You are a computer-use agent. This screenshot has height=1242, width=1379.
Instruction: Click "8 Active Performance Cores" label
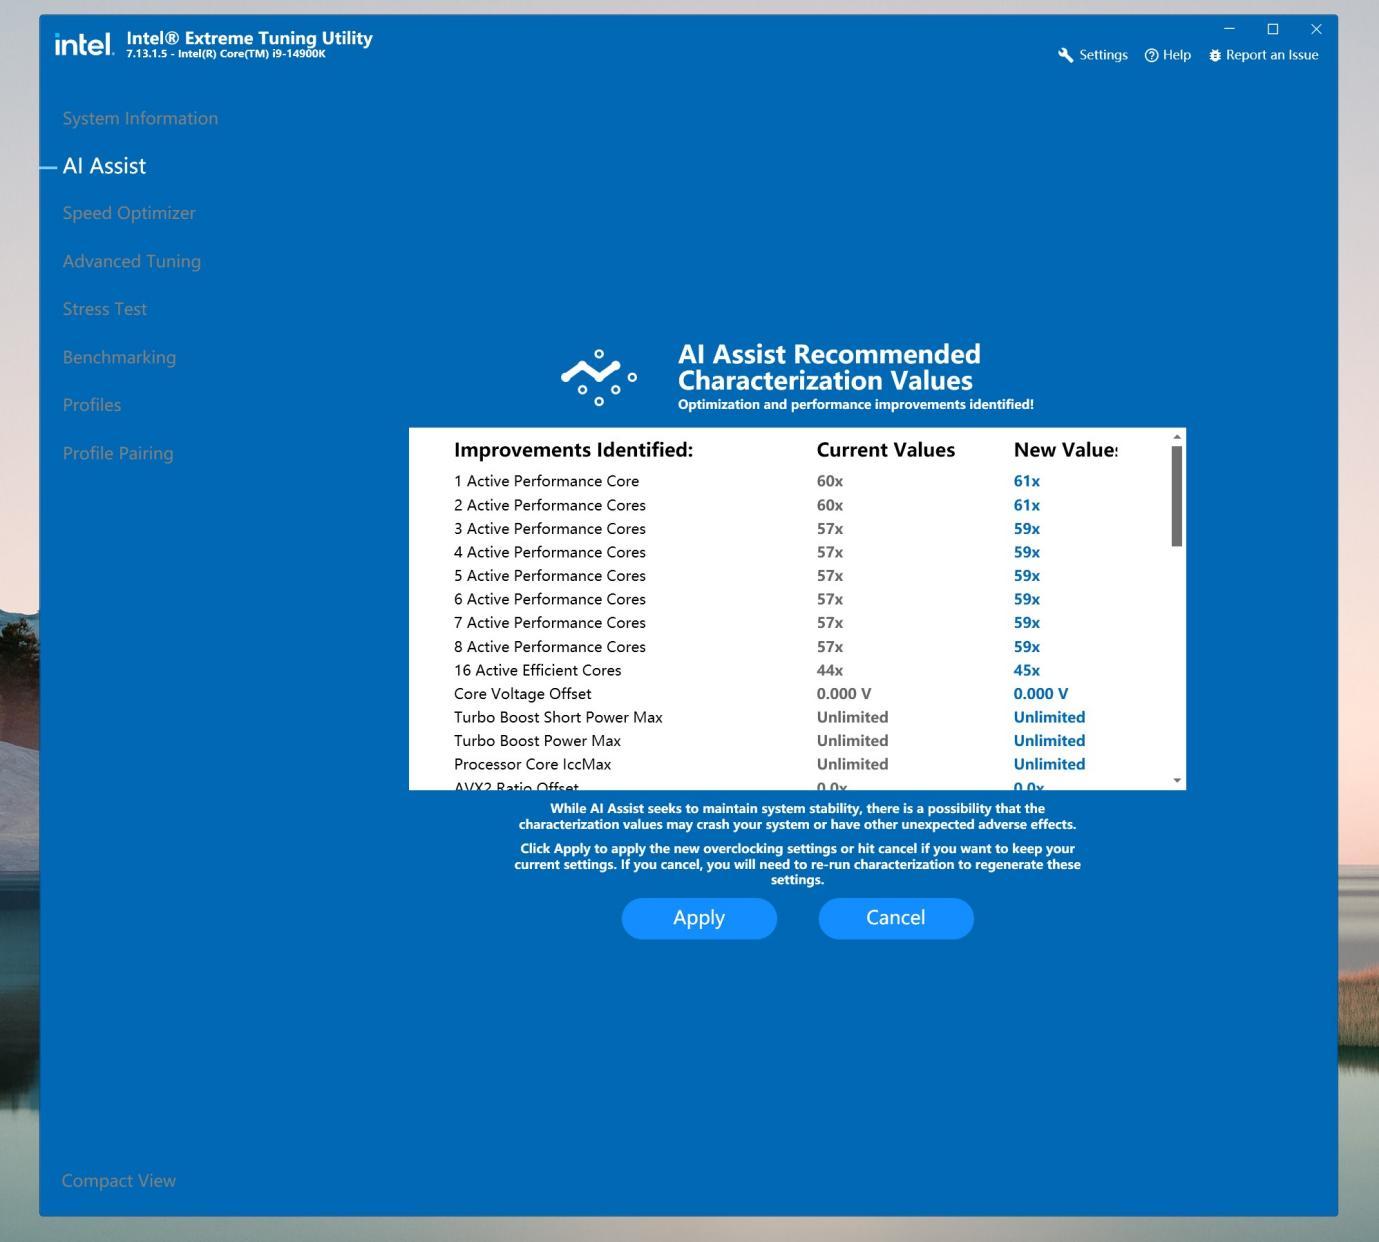tap(550, 647)
